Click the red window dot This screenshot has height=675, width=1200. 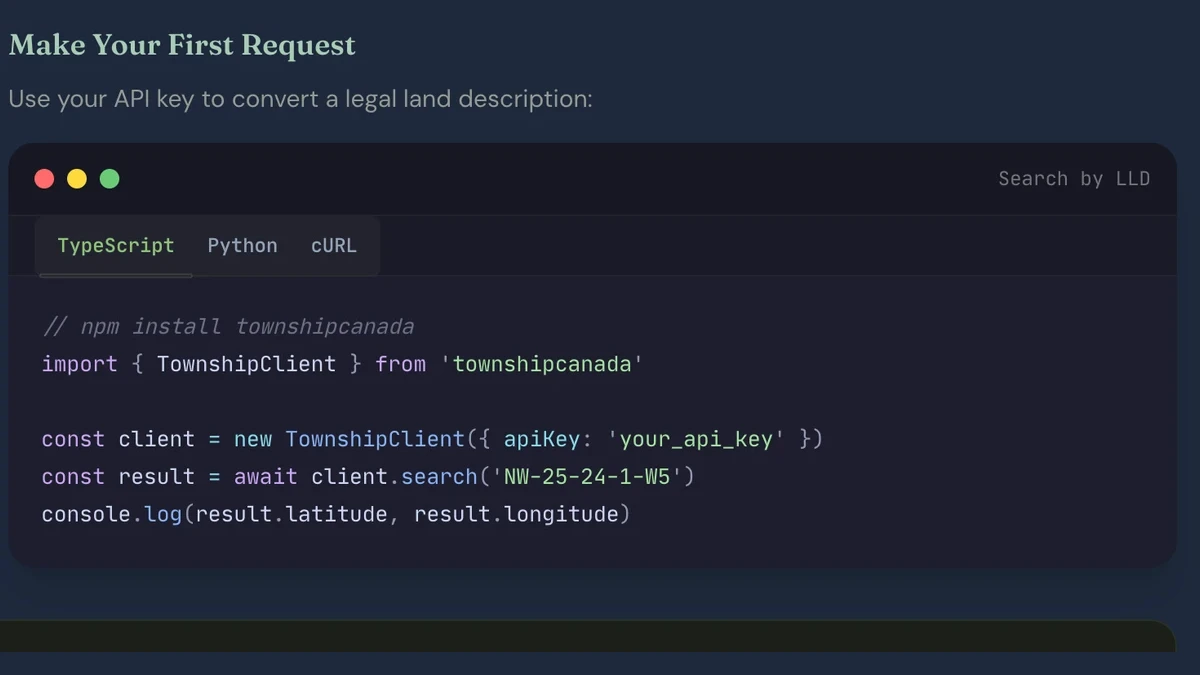(44, 179)
